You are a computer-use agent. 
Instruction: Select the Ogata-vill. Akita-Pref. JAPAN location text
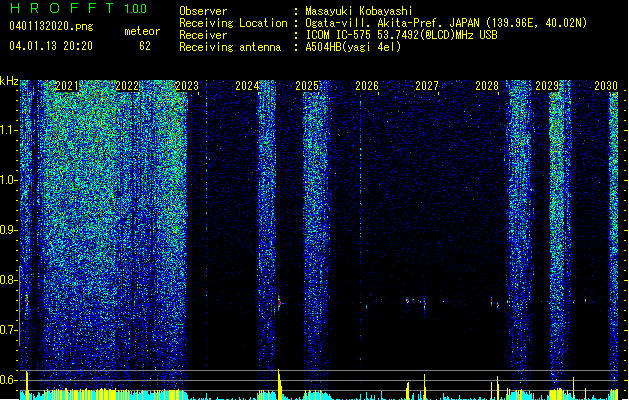446,23
